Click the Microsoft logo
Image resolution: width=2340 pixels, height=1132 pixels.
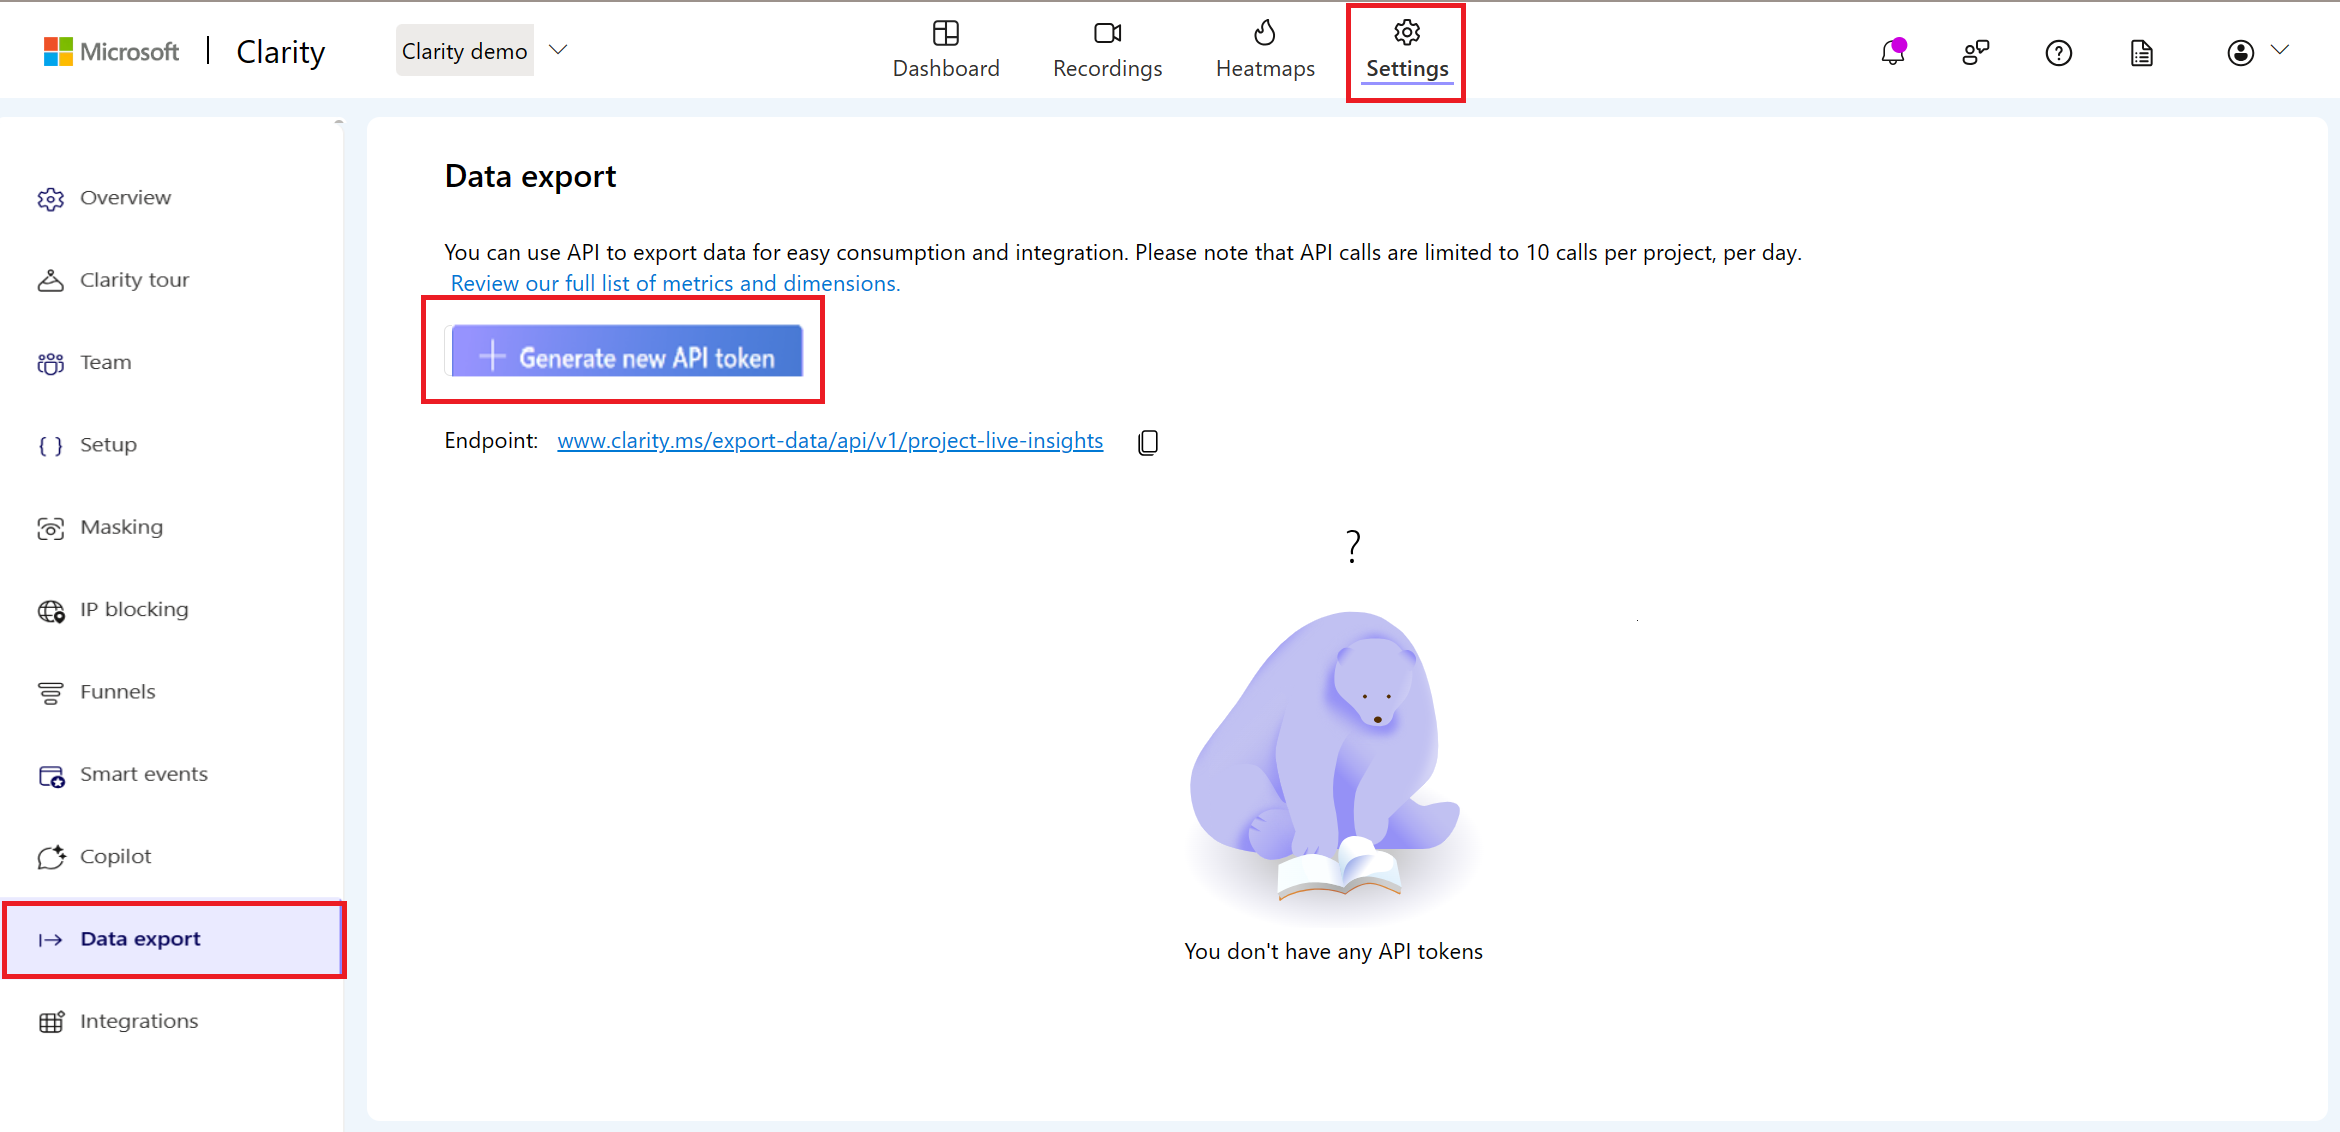point(110,51)
